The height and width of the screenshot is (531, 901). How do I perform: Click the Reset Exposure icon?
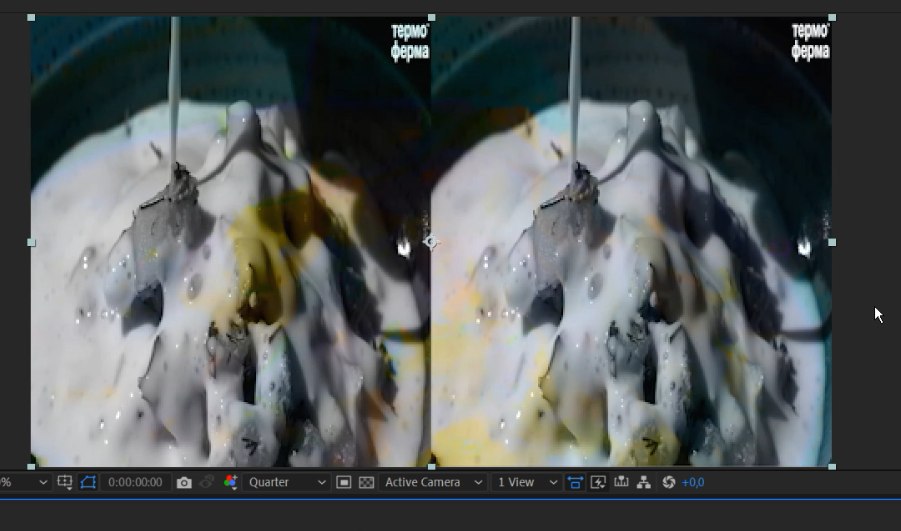pos(668,482)
